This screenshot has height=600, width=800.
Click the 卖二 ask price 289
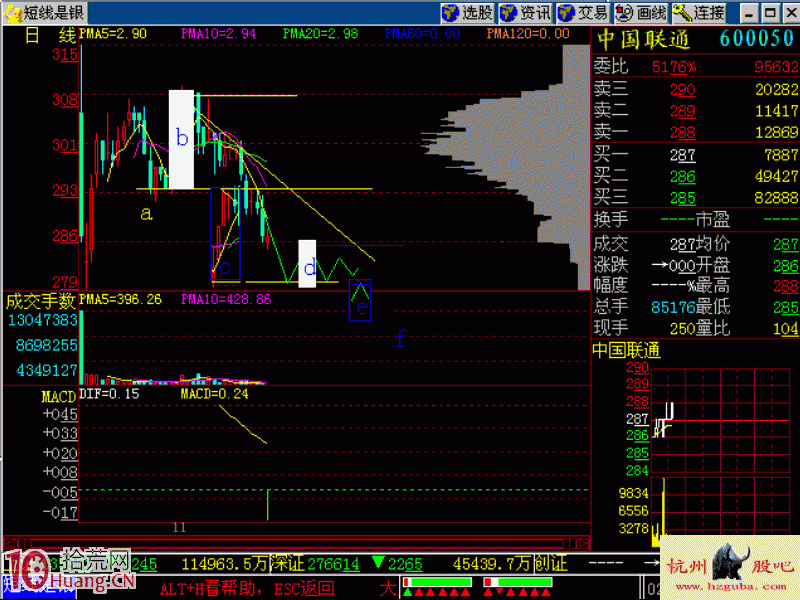[683, 111]
